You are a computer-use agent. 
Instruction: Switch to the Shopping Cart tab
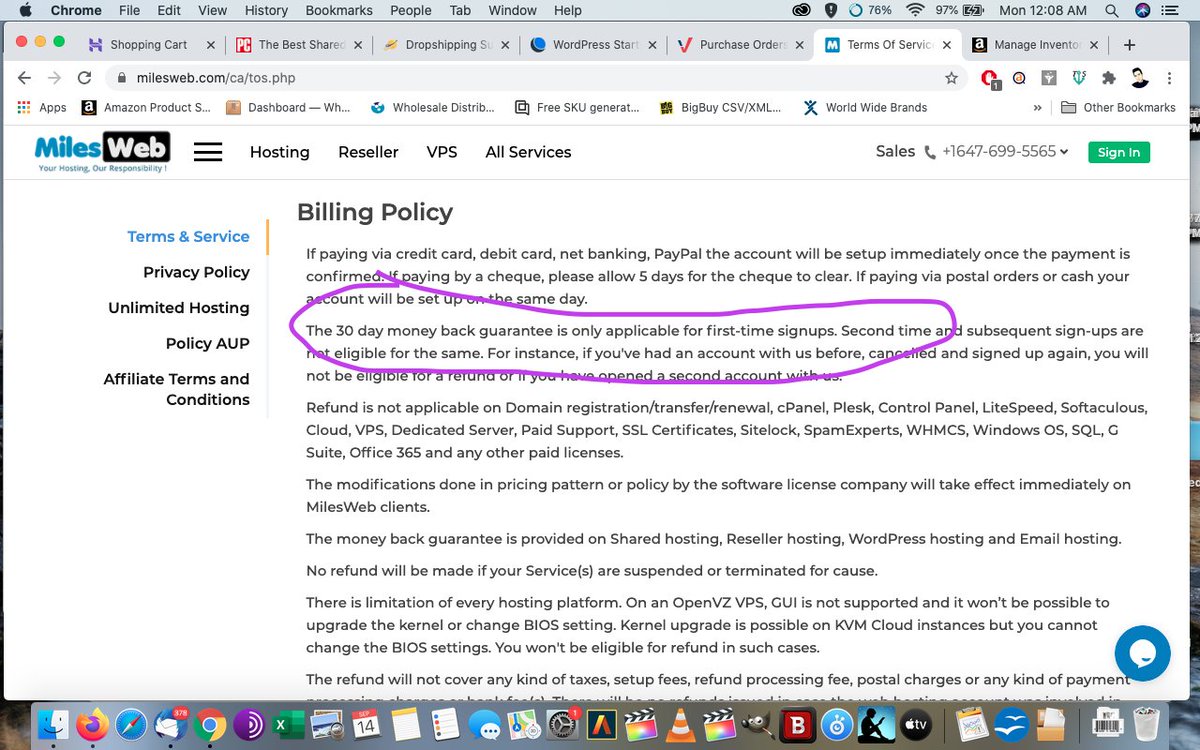(148, 45)
